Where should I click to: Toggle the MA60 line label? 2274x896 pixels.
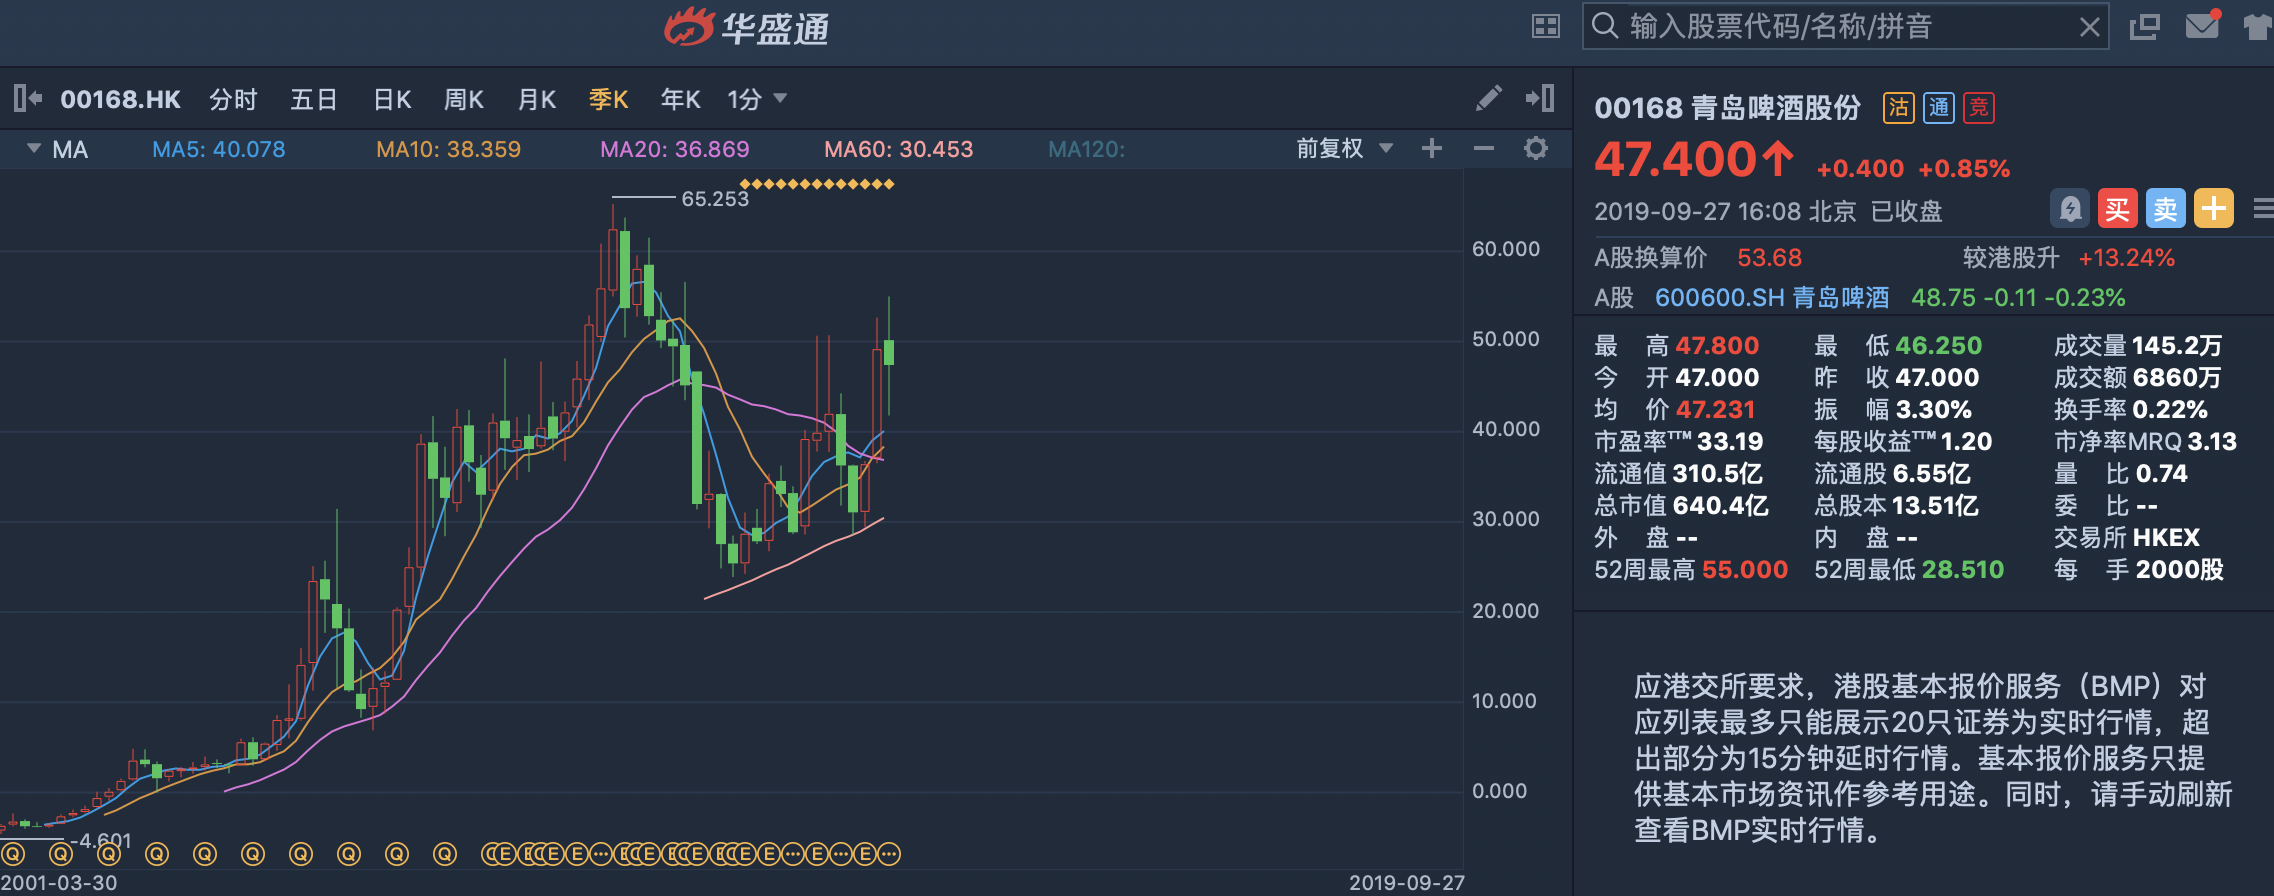pos(899,149)
